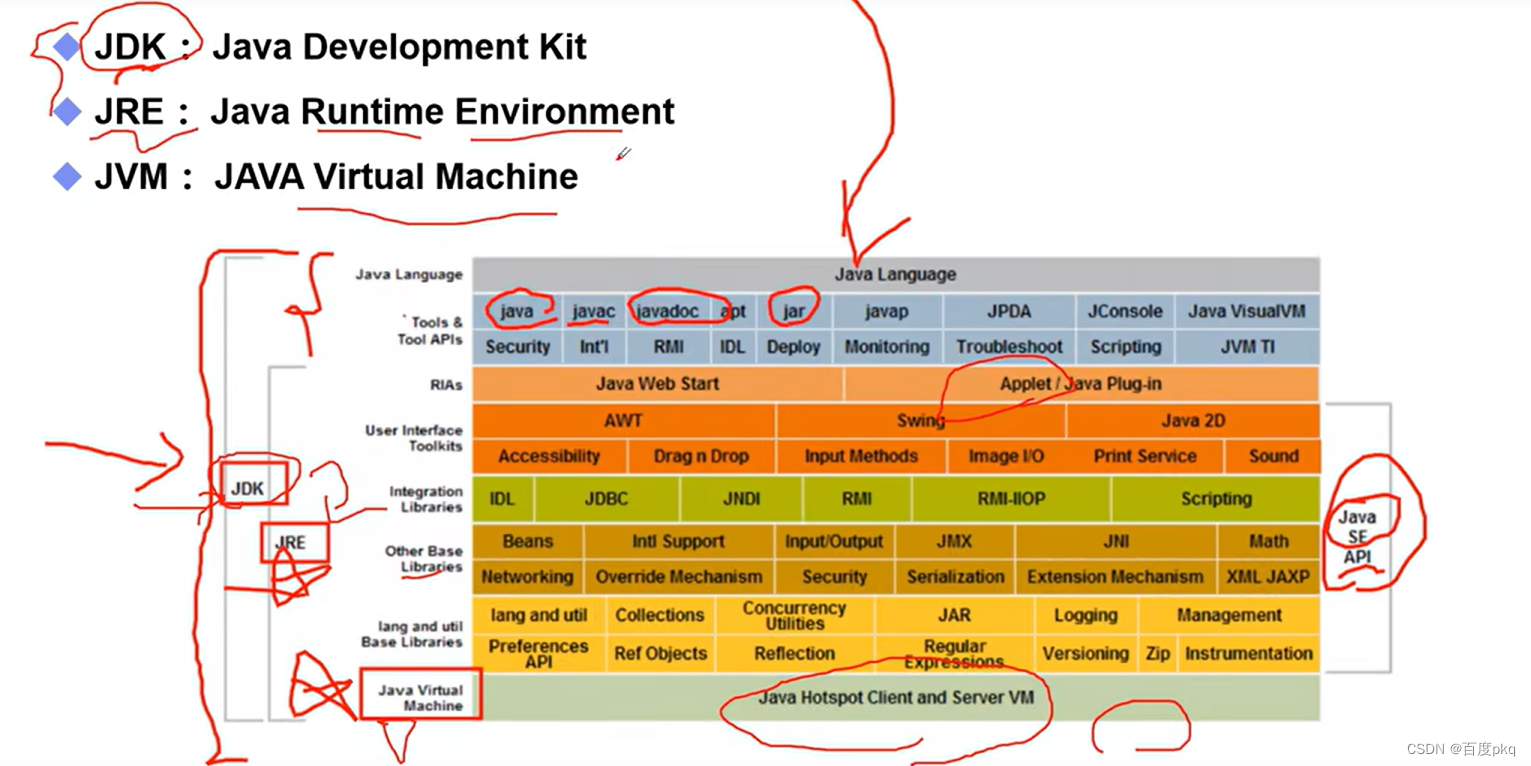Select the 'Swing' cell
The height and width of the screenshot is (766, 1531).
coord(921,421)
